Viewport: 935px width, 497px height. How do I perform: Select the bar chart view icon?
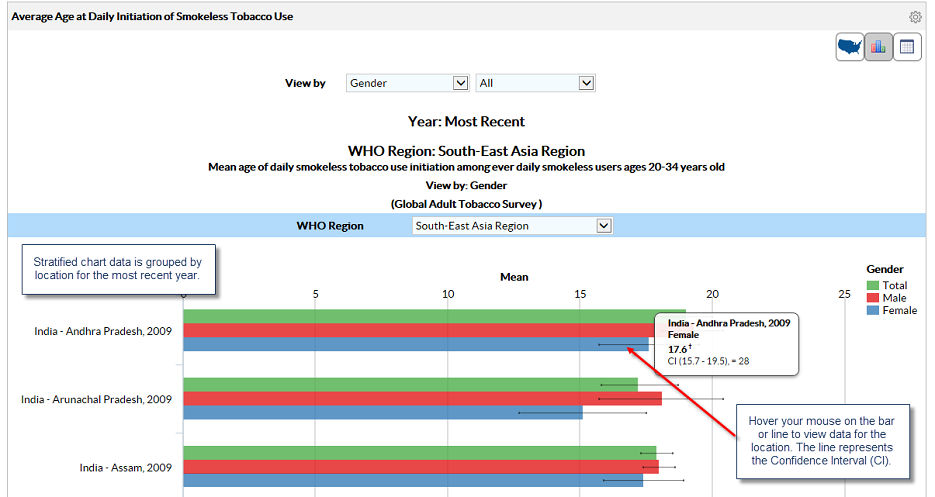[x=879, y=47]
